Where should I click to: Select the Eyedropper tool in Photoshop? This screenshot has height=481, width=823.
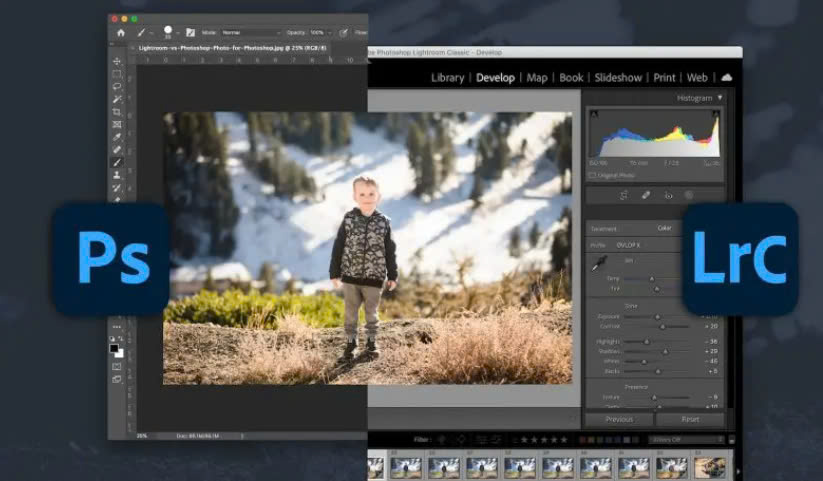(117, 137)
